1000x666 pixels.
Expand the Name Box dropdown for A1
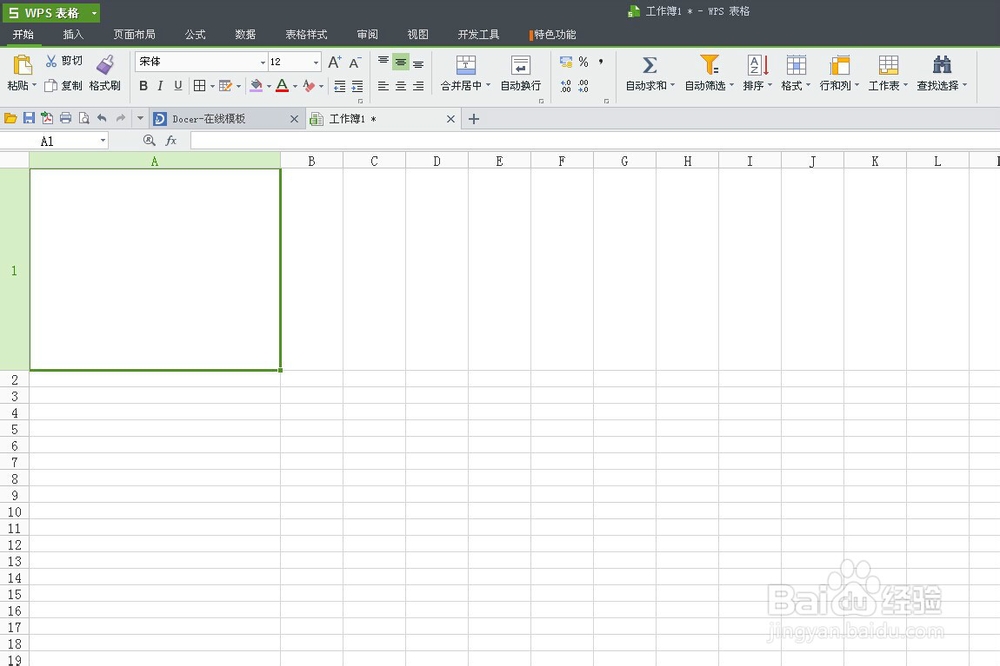(103, 140)
